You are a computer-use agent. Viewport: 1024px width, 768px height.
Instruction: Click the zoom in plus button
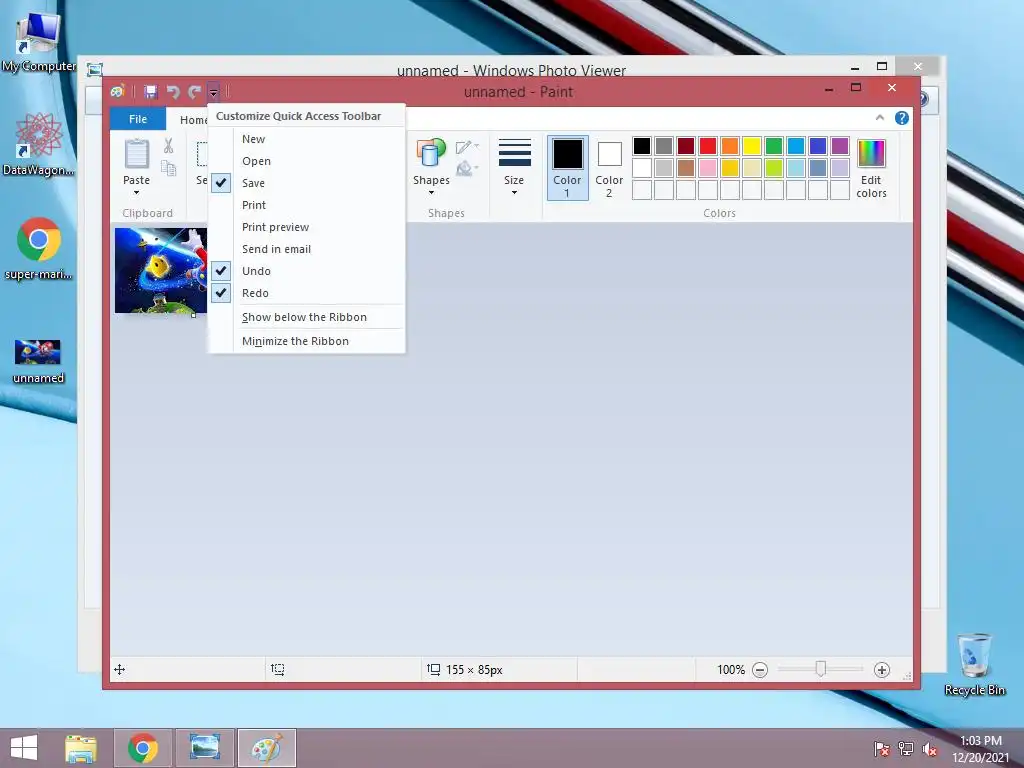[x=882, y=670]
